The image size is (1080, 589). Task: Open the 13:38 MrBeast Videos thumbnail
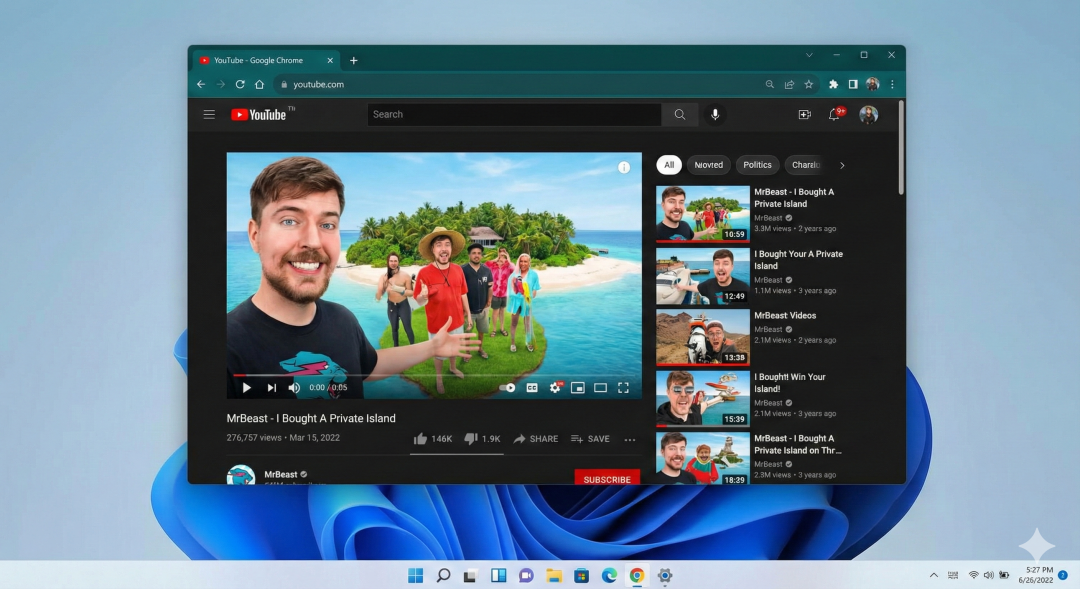click(x=703, y=337)
